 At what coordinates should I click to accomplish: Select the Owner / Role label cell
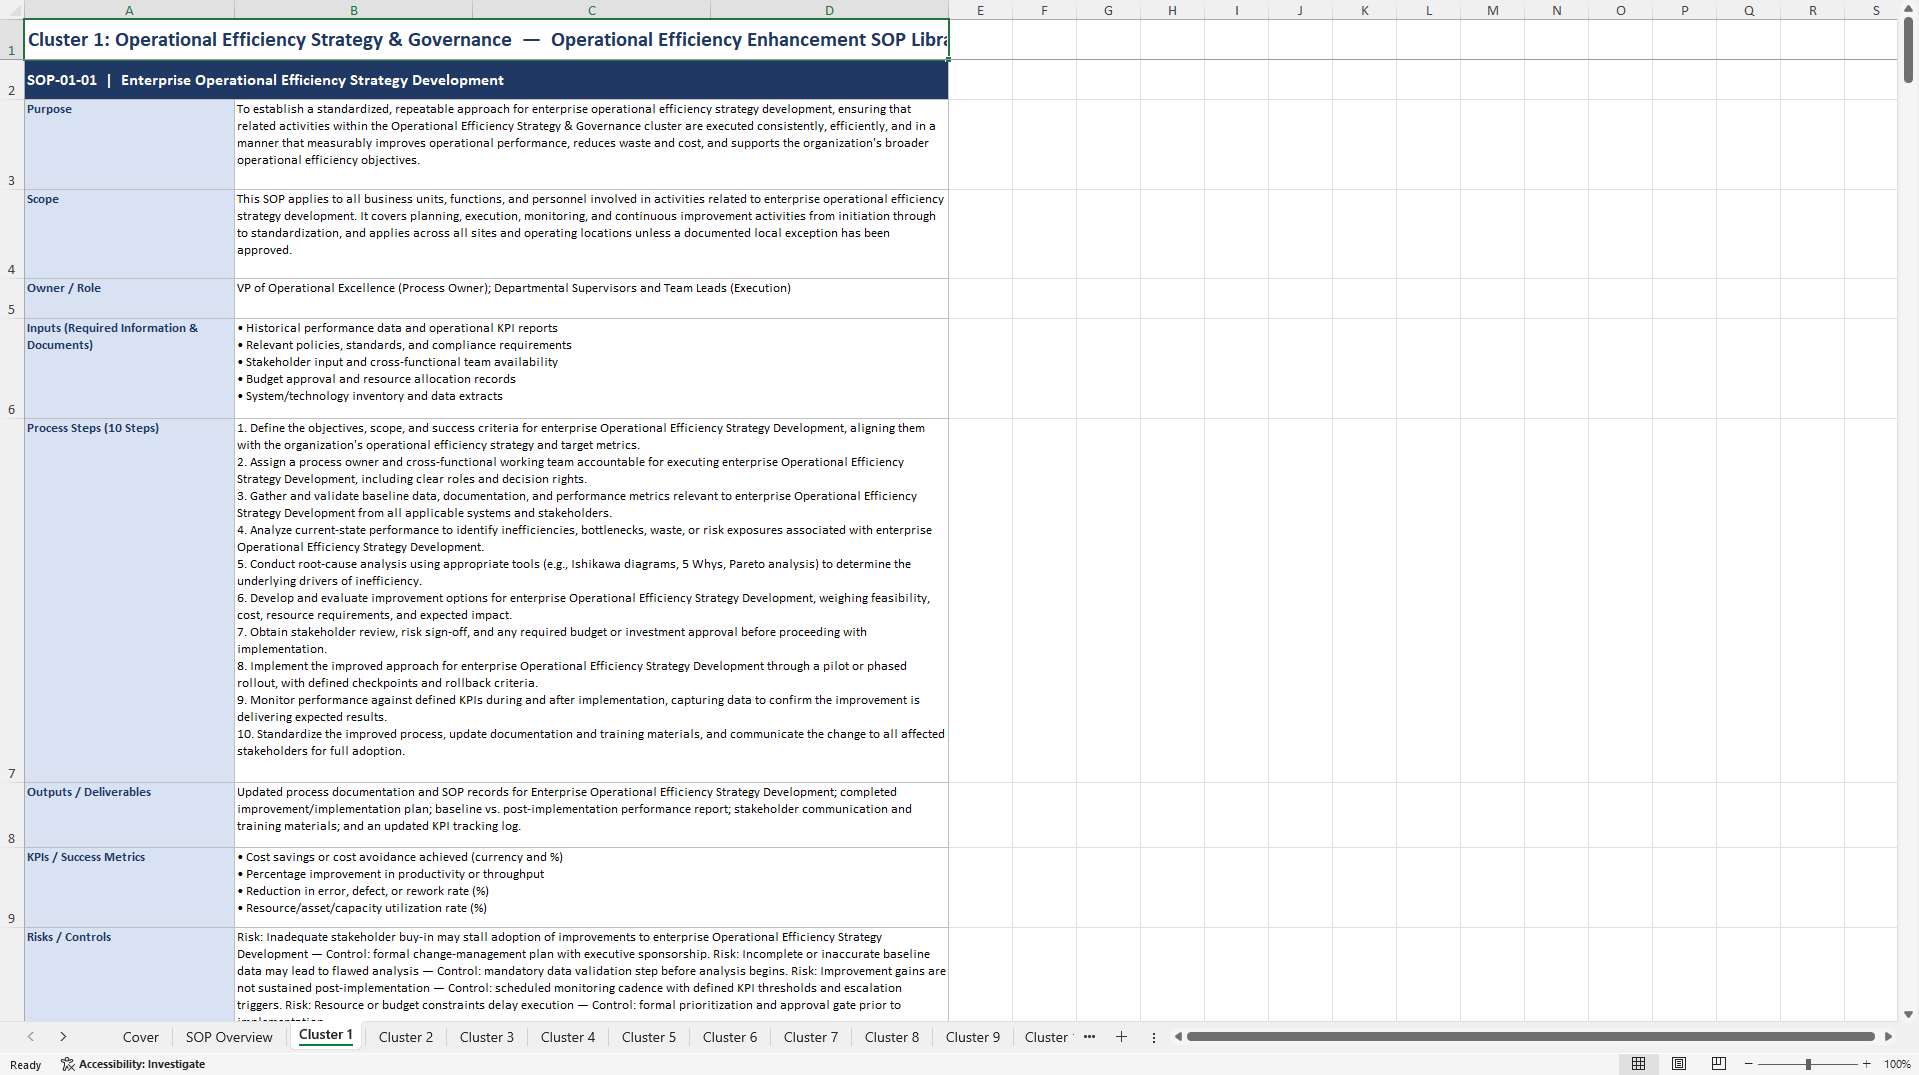click(129, 298)
